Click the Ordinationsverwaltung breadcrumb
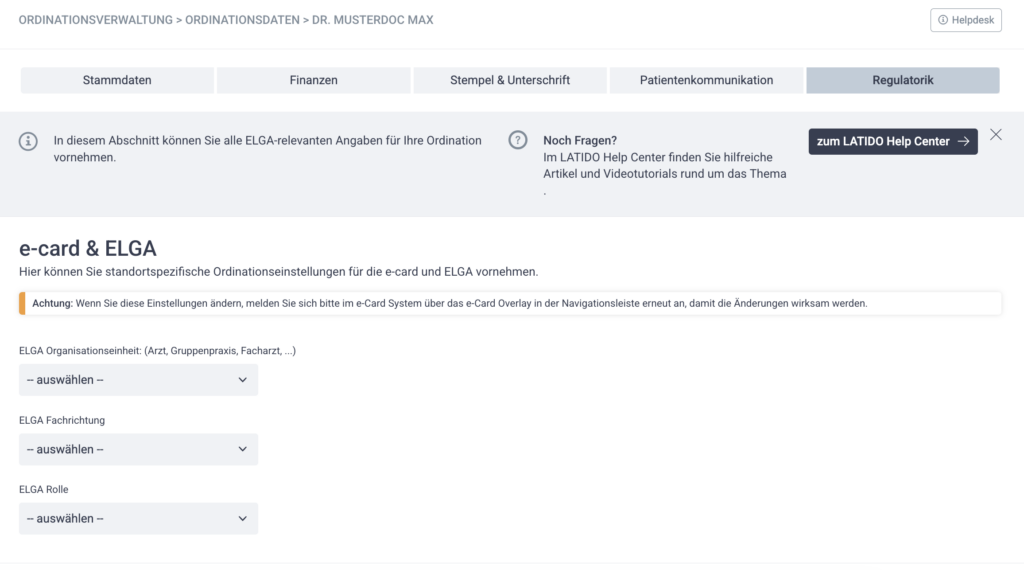Image resolution: width=1024 pixels, height=570 pixels. (94, 20)
